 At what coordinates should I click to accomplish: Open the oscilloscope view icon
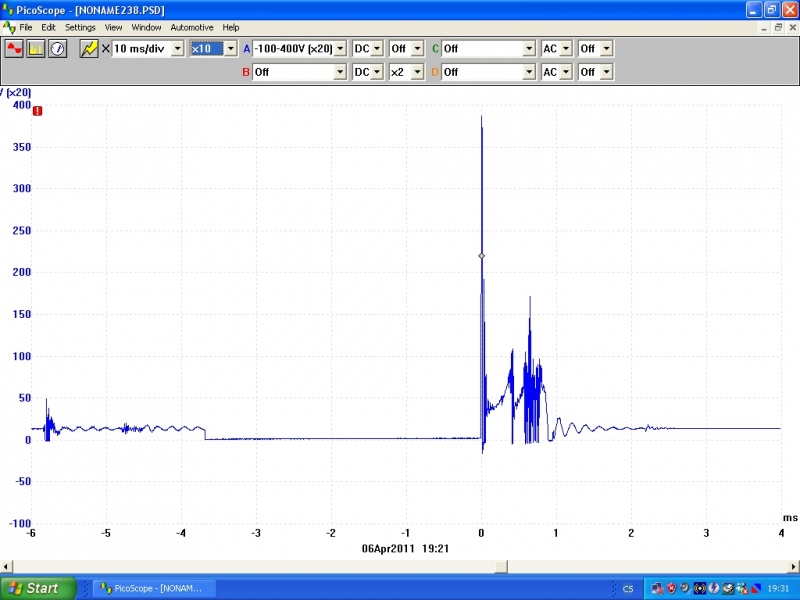point(15,48)
